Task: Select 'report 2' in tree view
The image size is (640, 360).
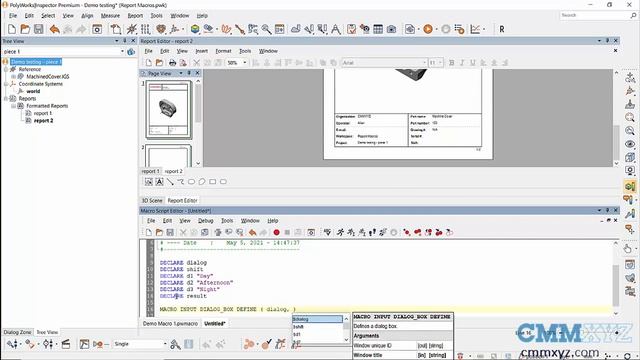Action: coord(44,120)
